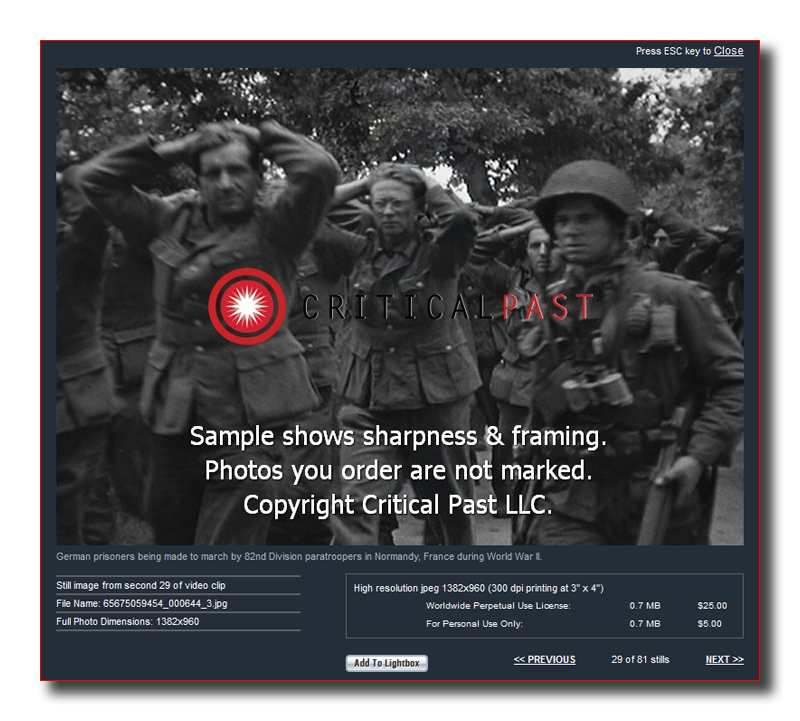Click the 'Press ESC key to' text
800x721 pixels.
click(x=673, y=51)
